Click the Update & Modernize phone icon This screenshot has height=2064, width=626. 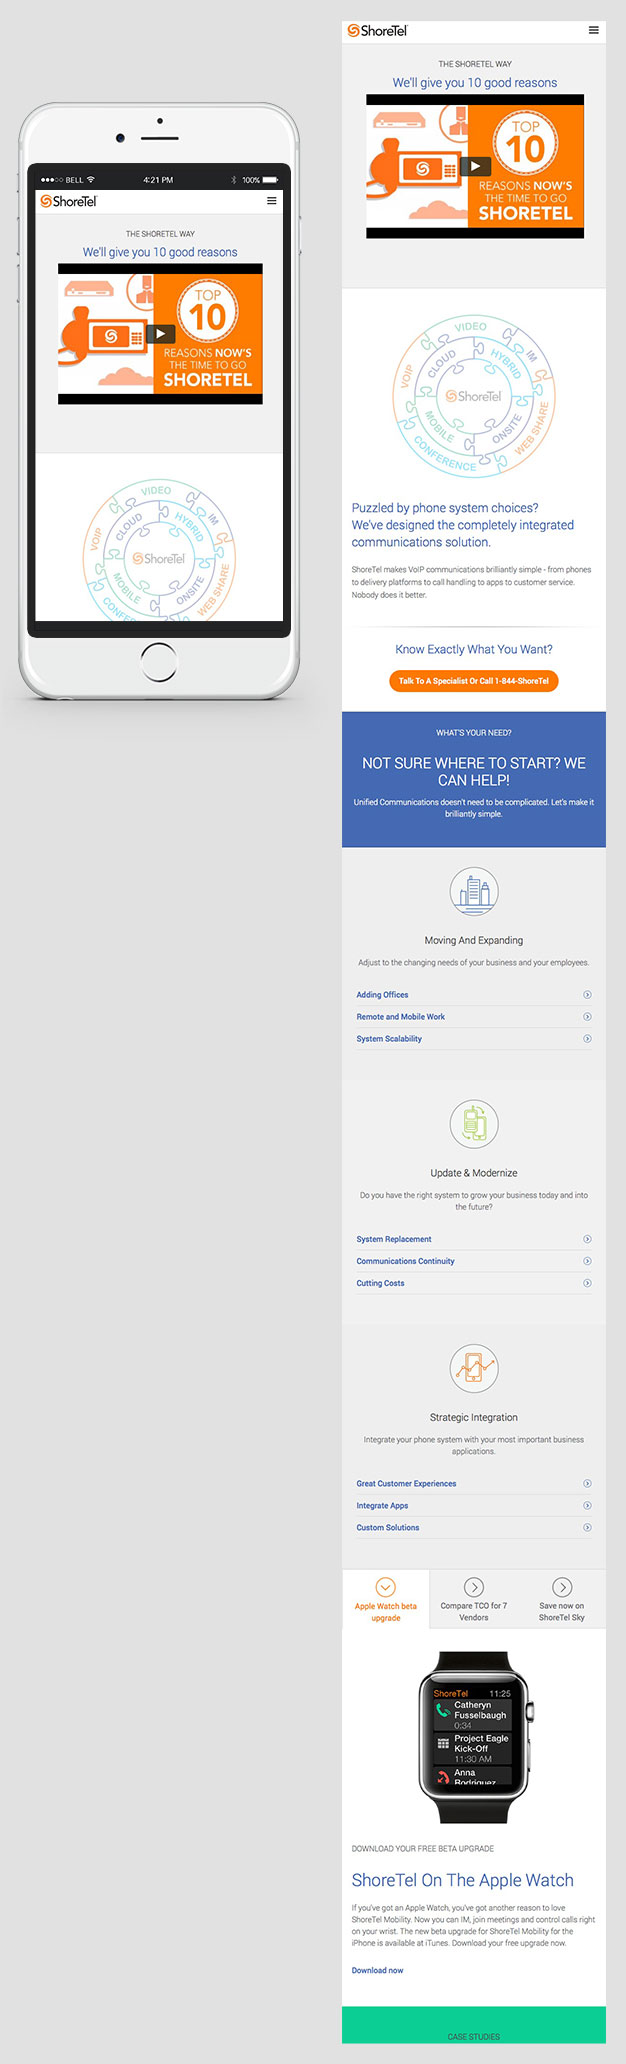(x=474, y=1124)
